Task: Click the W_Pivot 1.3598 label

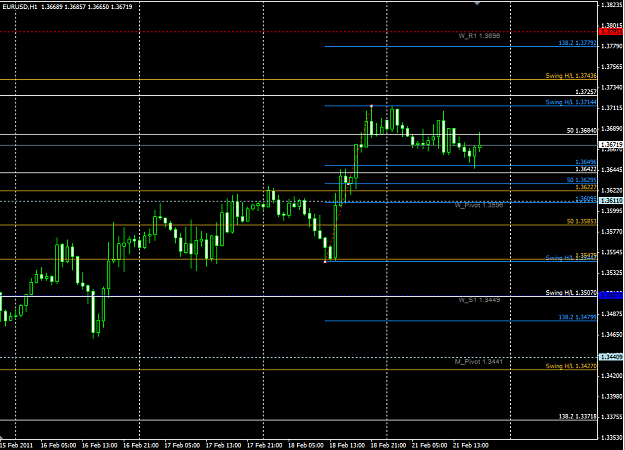Action: click(x=479, y=205)
